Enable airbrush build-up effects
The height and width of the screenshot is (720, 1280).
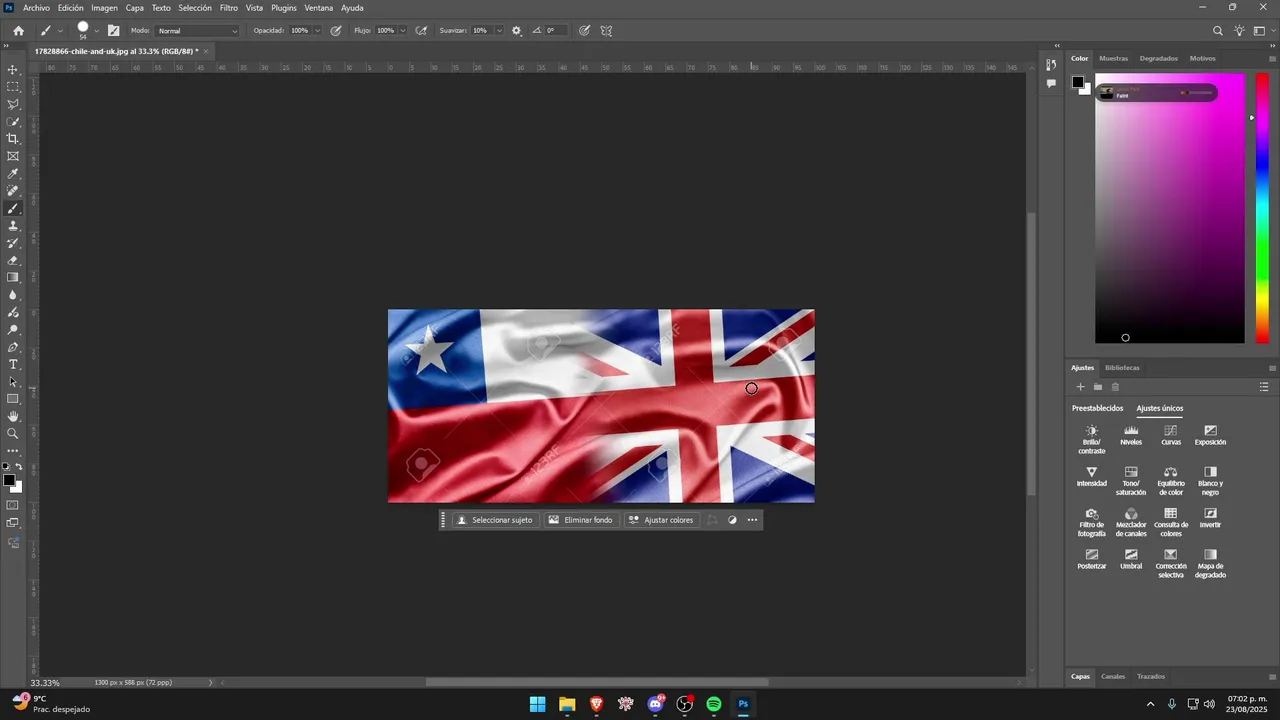coord(422,31)
